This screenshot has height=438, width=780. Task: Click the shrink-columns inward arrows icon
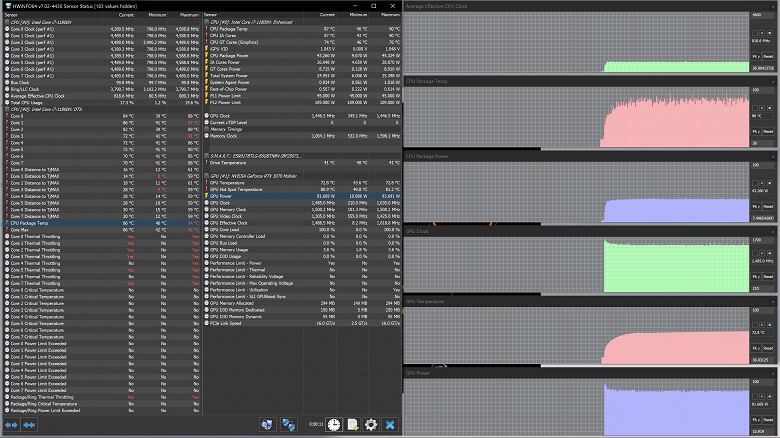pyautogui.click(x=29, y=425)
